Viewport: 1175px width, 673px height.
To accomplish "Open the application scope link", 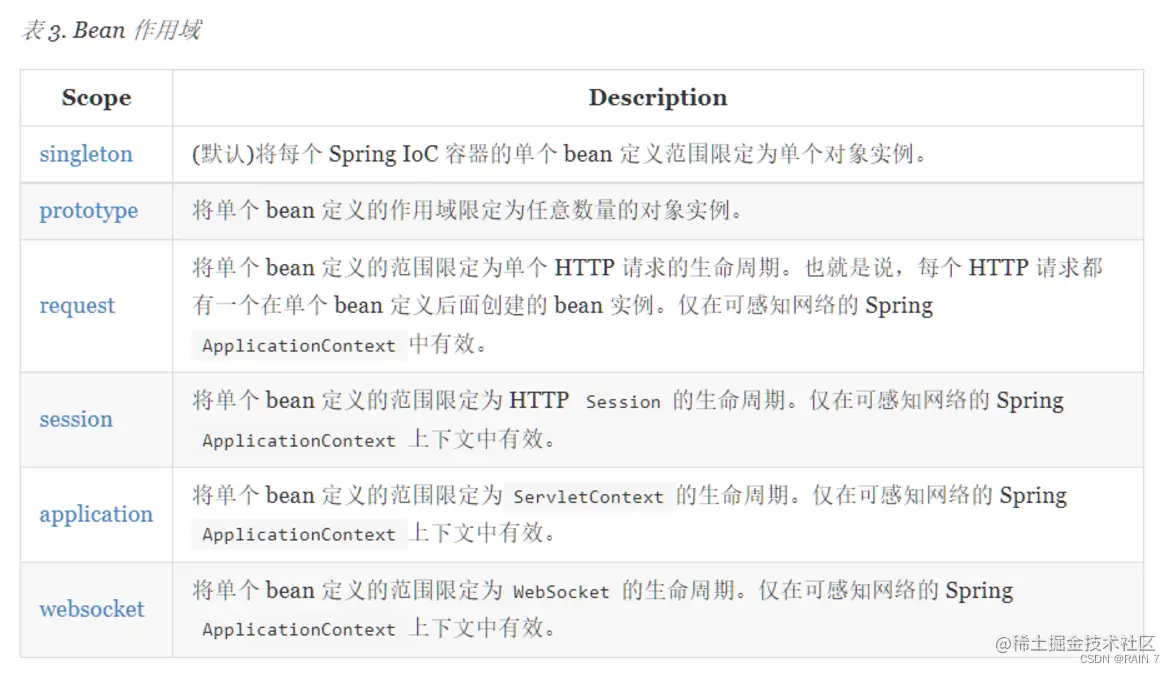I will pyautogui.click(x=96, y=514).
